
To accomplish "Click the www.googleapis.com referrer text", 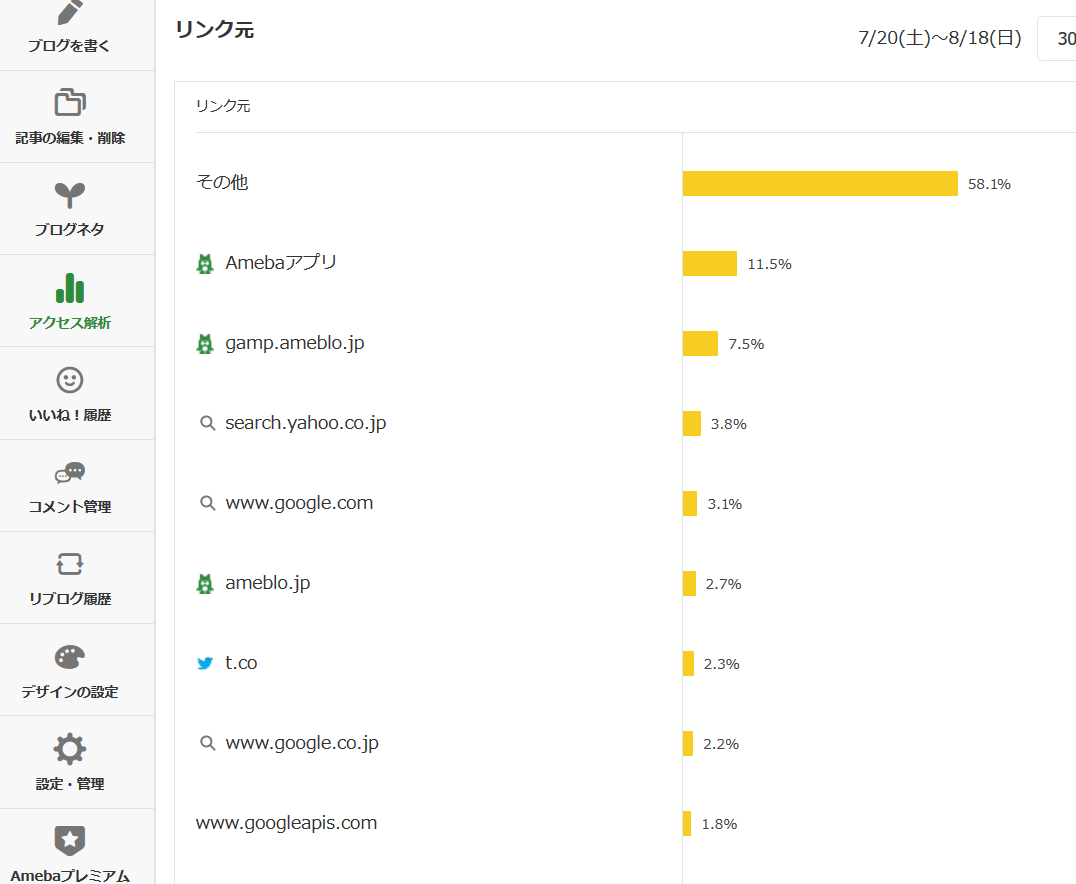I will coord(286,823).
